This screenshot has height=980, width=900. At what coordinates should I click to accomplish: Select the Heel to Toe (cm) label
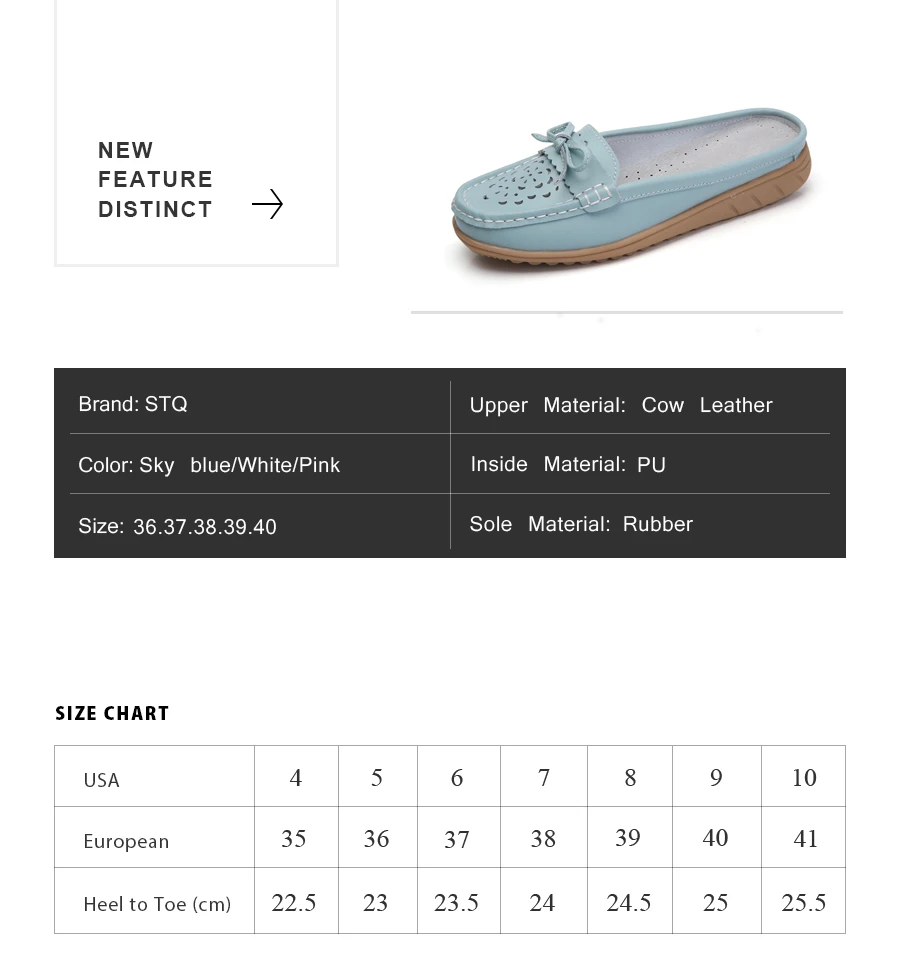click(x=157, y=904)
